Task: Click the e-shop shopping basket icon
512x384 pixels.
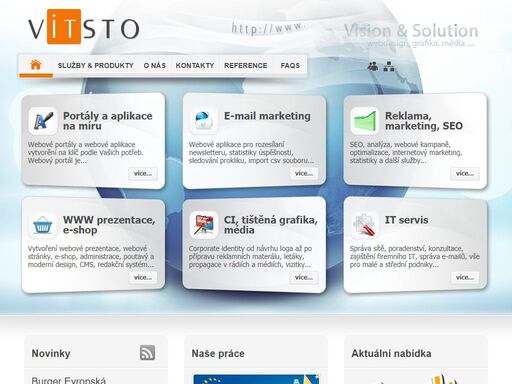Action: click(x=43, y=225)
